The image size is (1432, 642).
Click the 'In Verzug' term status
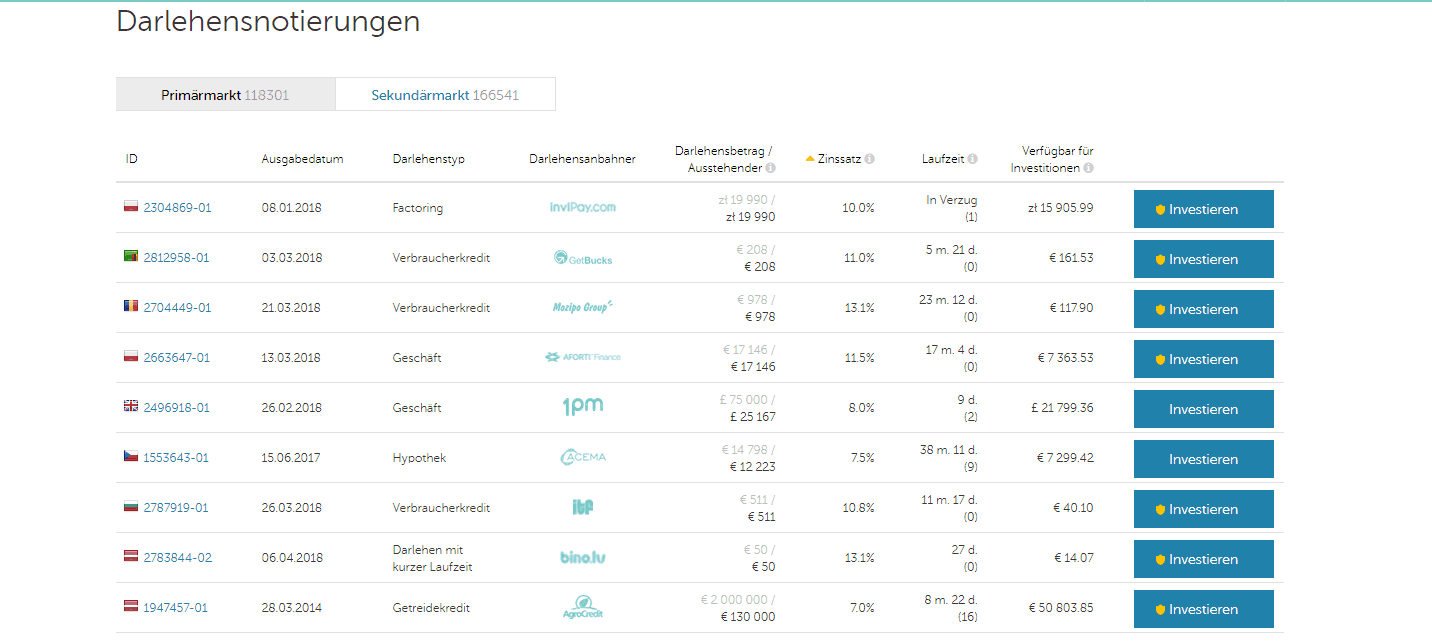coord(952,200)
